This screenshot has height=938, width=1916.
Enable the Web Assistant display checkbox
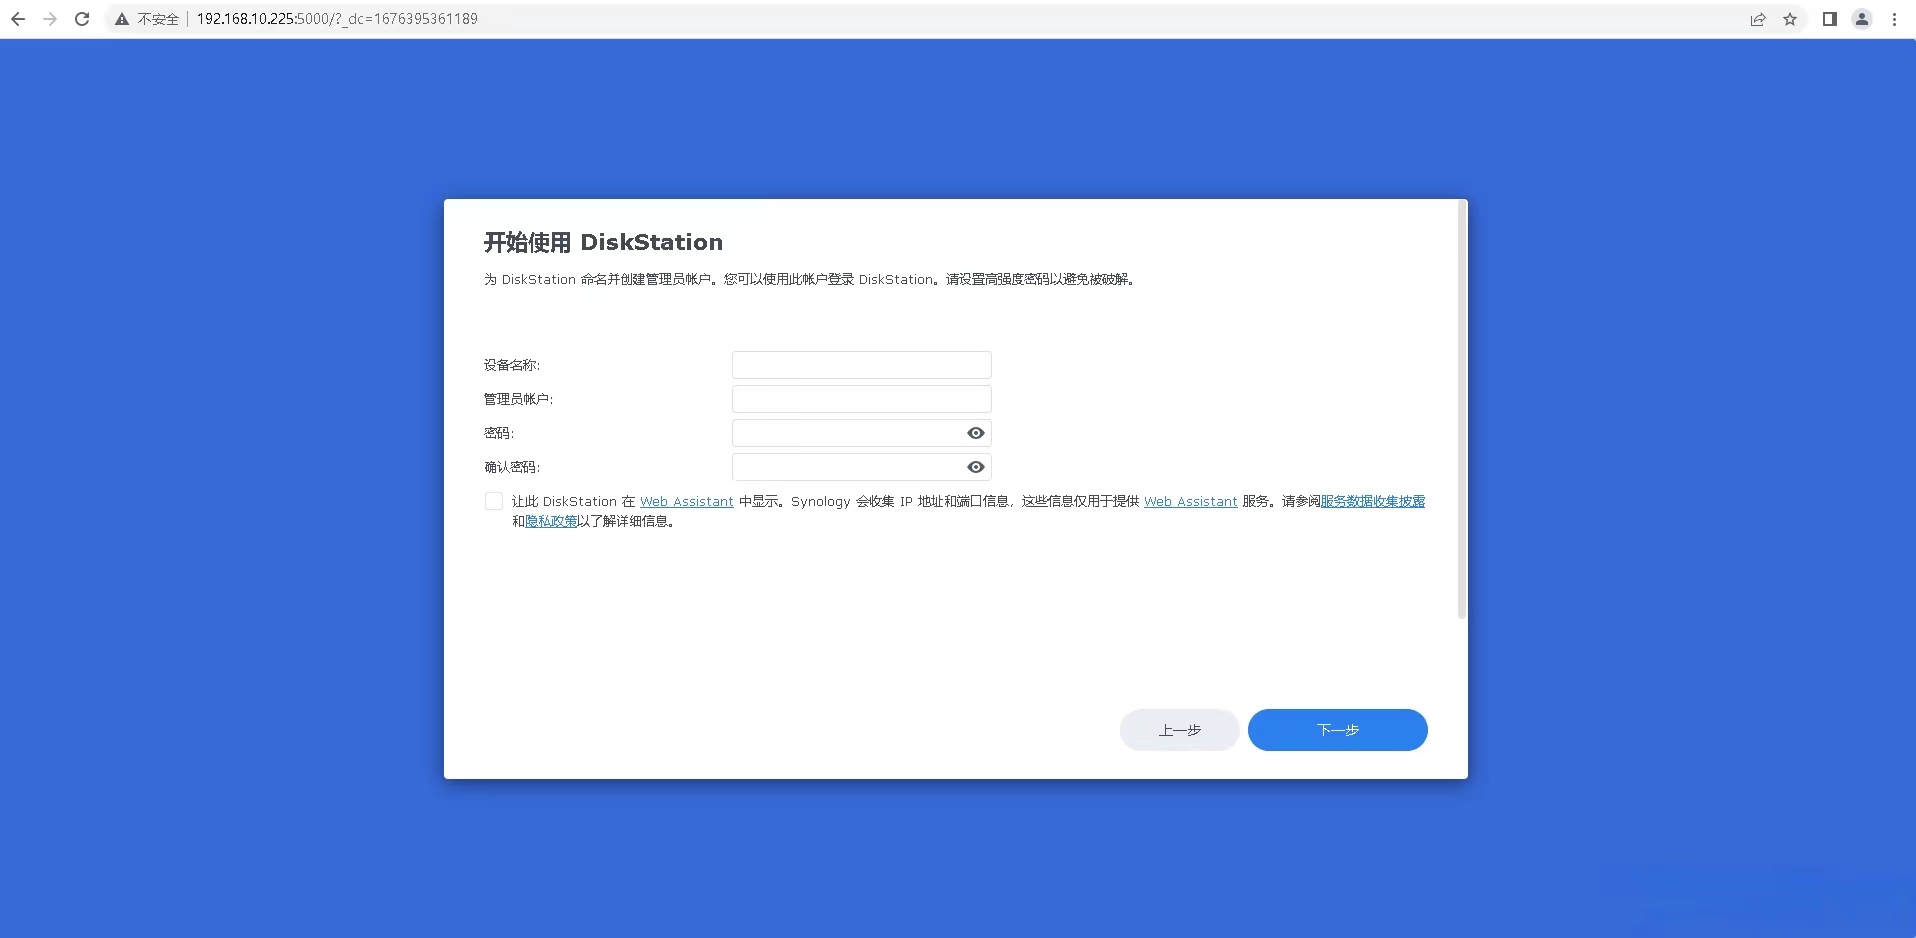pyautogui.click(x=494, y=501)
